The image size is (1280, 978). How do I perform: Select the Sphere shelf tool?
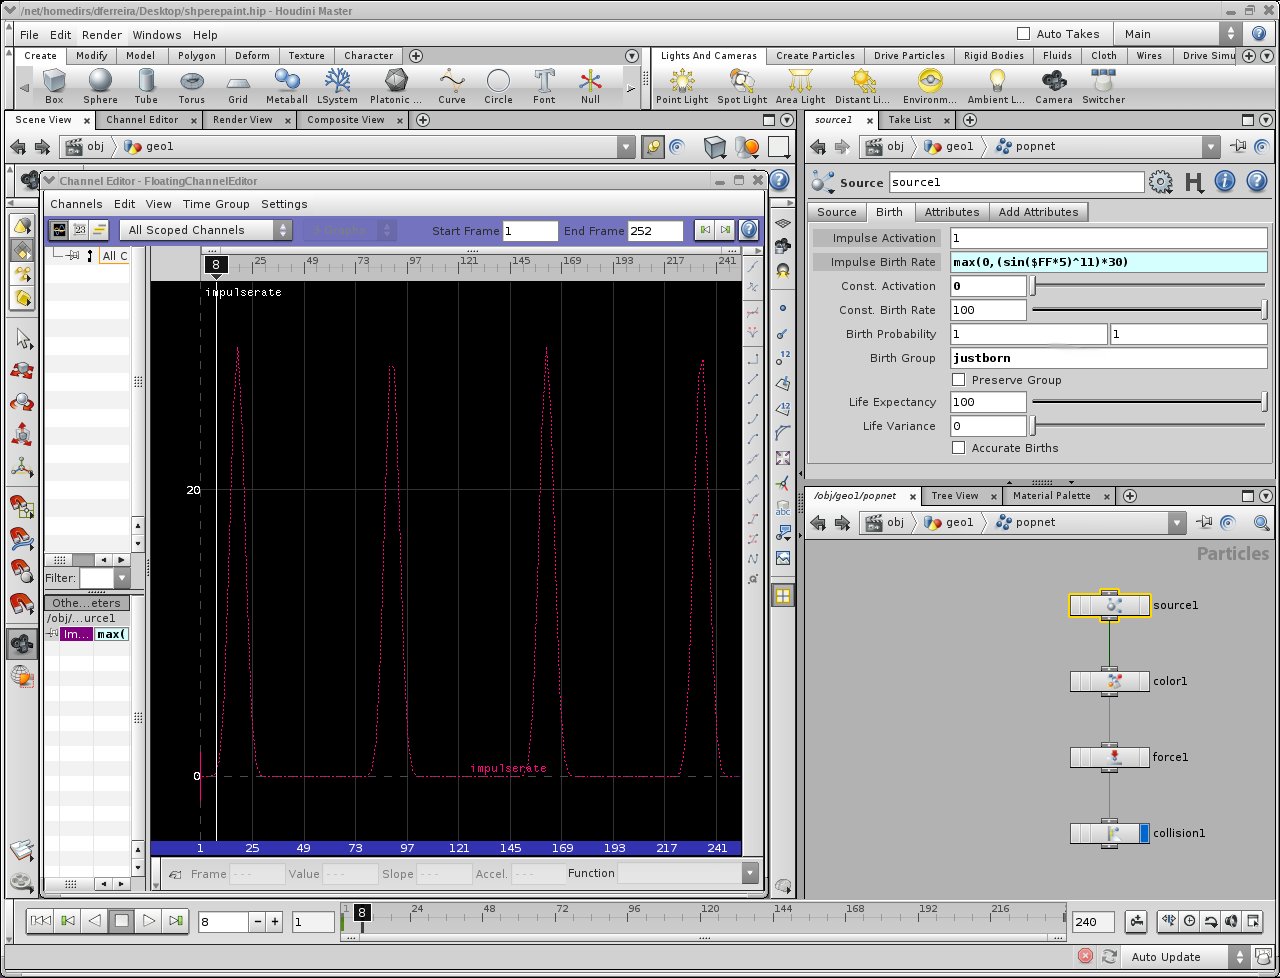[100, 86]
